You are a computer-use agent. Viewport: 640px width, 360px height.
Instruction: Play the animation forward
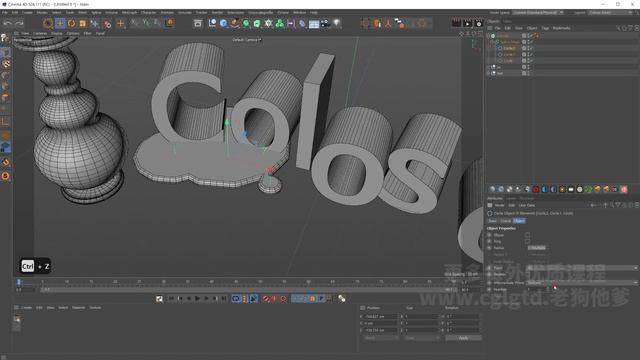(x=198, y=299)
